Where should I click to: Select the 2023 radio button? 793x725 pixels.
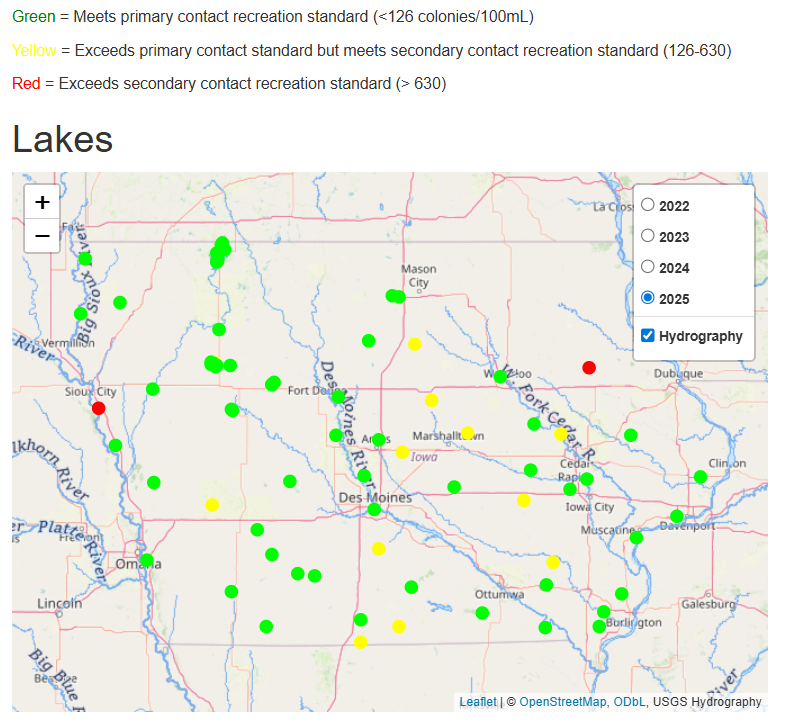pyautogui.click(x=648, y=236)
